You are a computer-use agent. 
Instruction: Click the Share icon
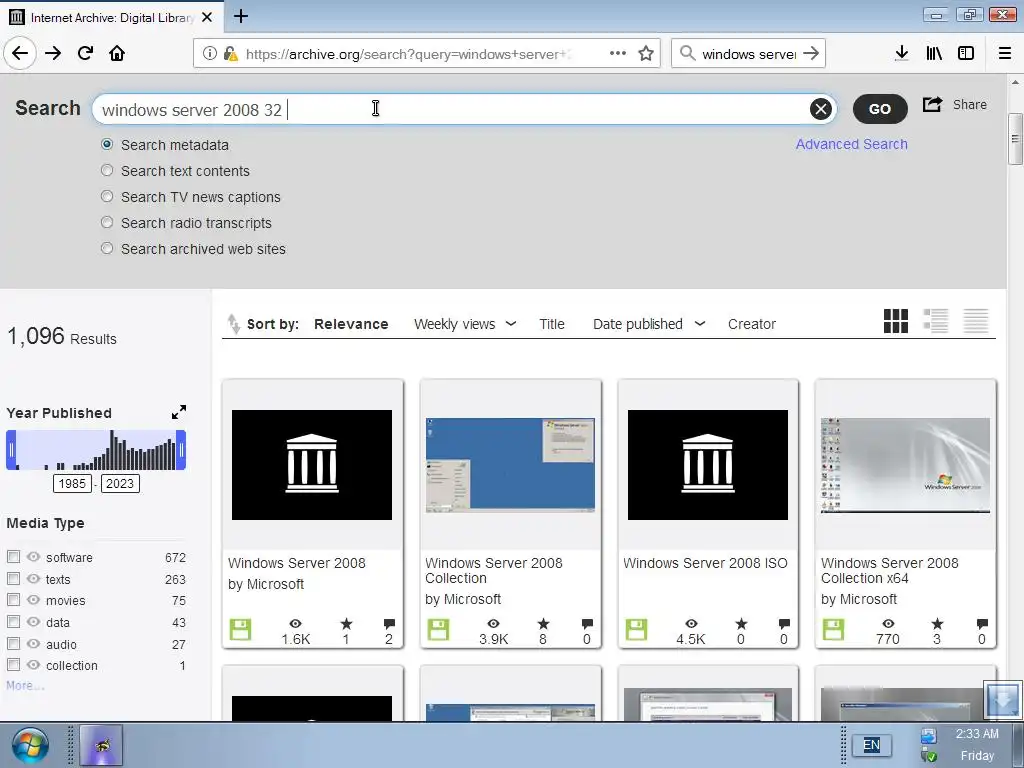click(x=933, y=104)
